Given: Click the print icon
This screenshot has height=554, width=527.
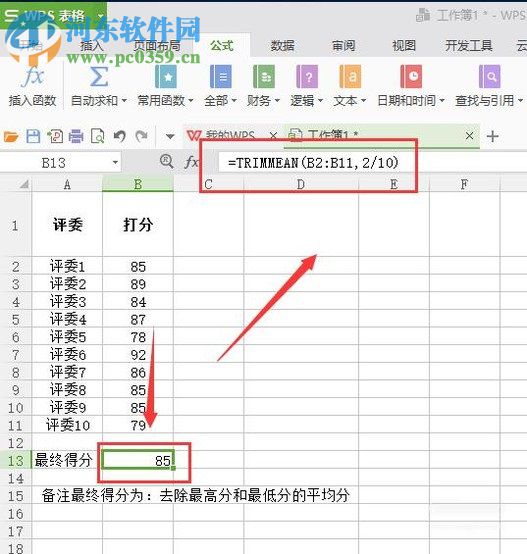Looking at the screenshot, I should pos(76,136).
